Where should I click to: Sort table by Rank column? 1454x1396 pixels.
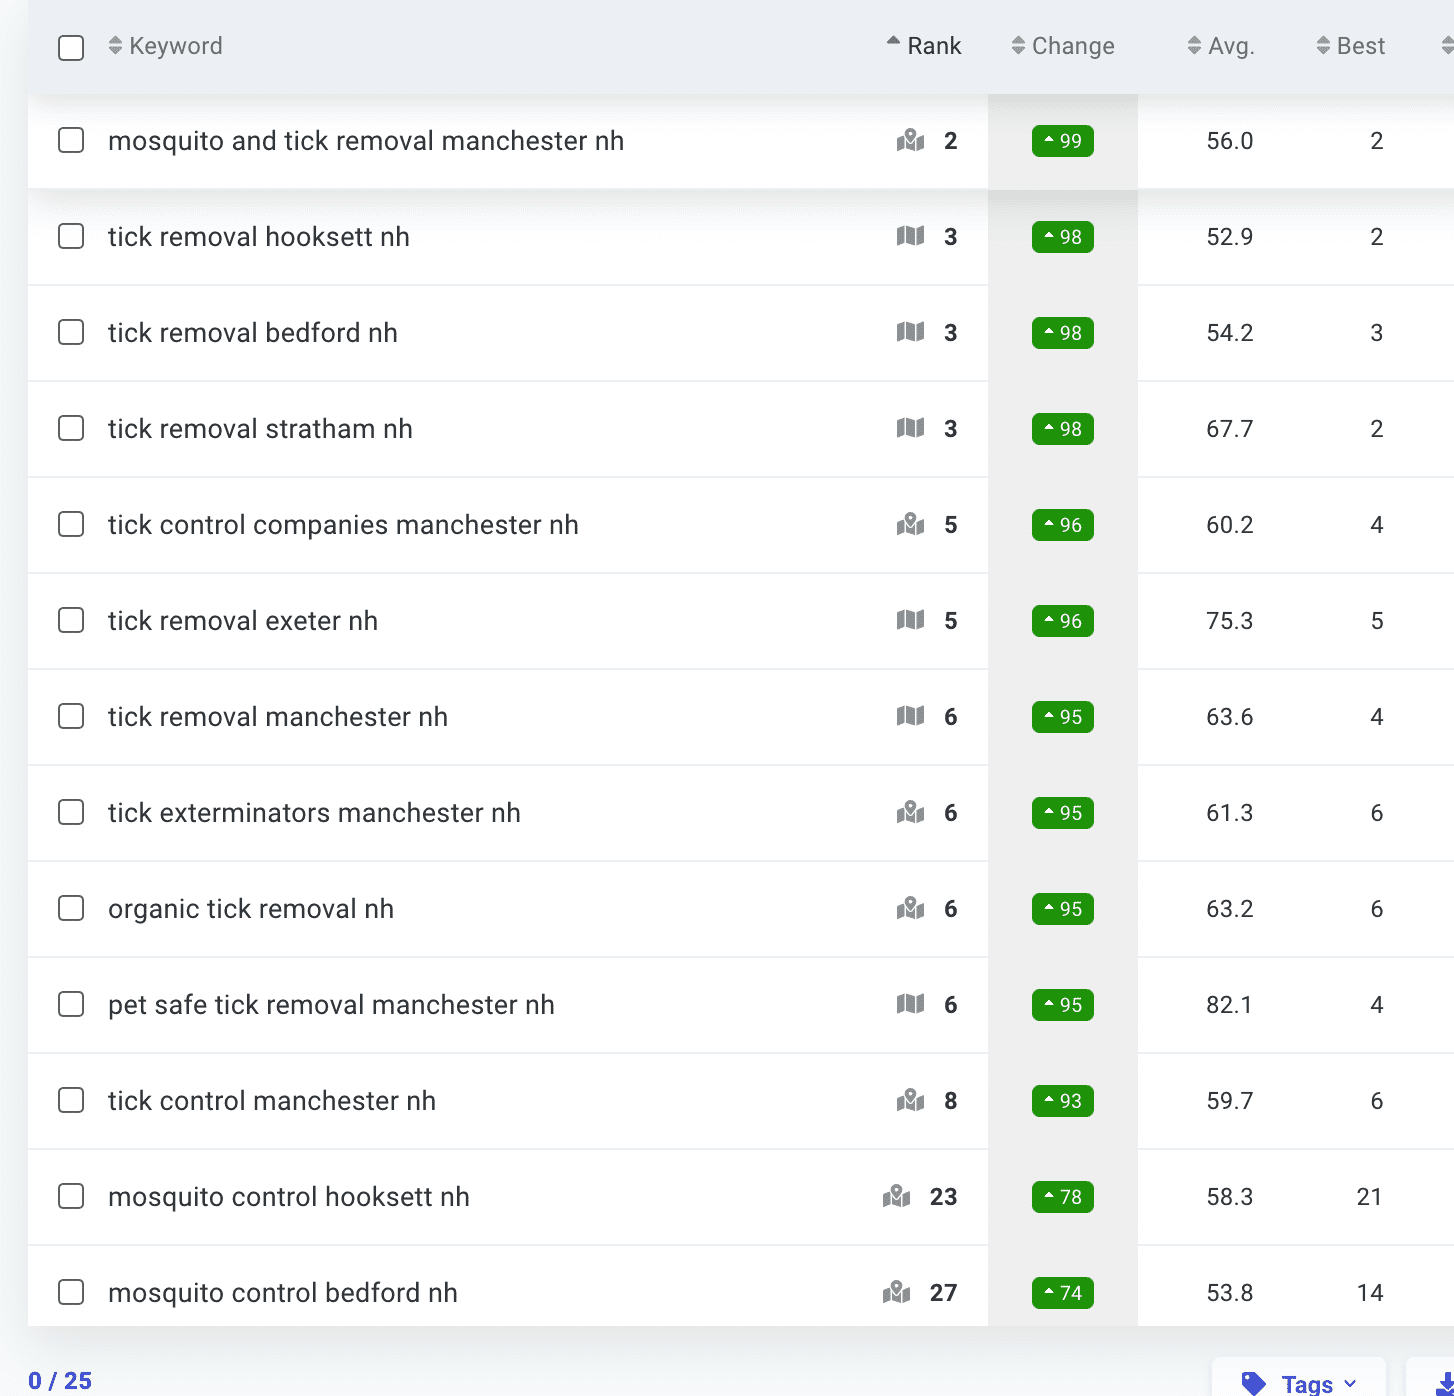tap(924, 46)
